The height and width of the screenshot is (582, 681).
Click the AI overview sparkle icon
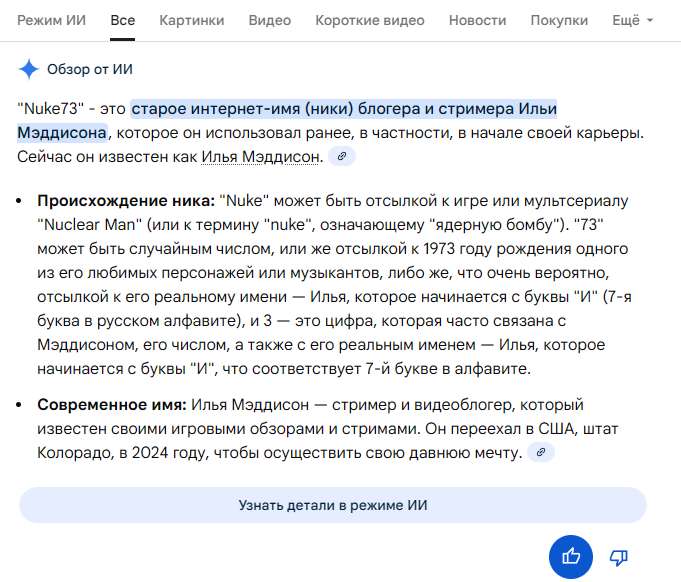coord(29,69)
